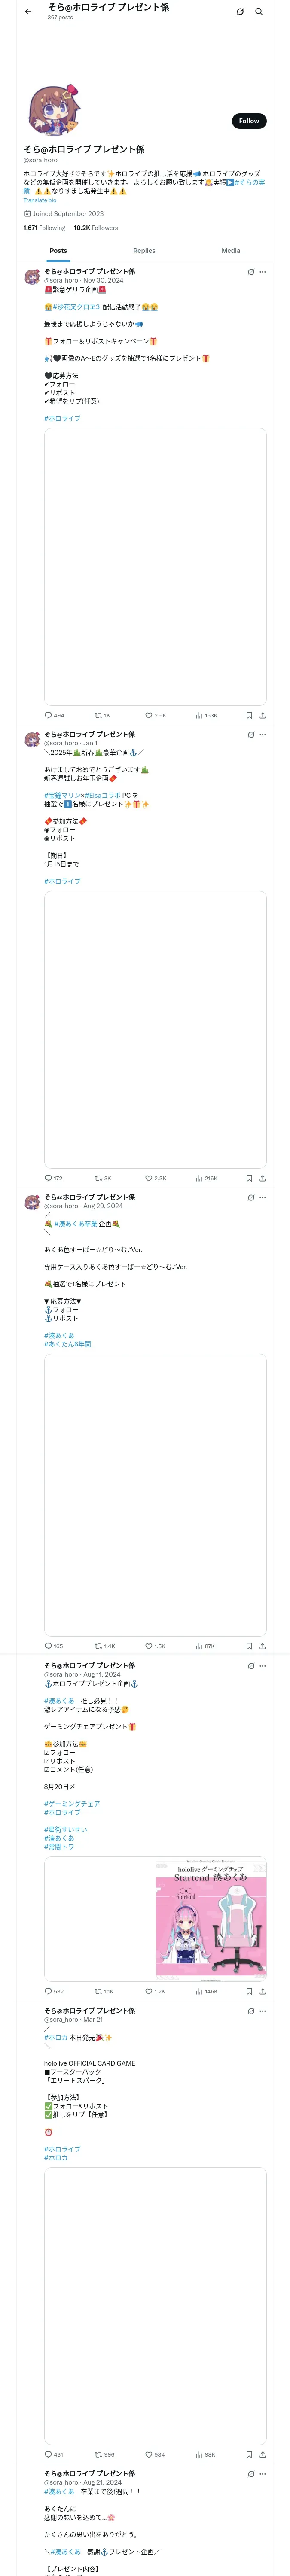Screen dimensions: 290x2576
Task: Open the search icon in the header
Action: tap(259, 12)
